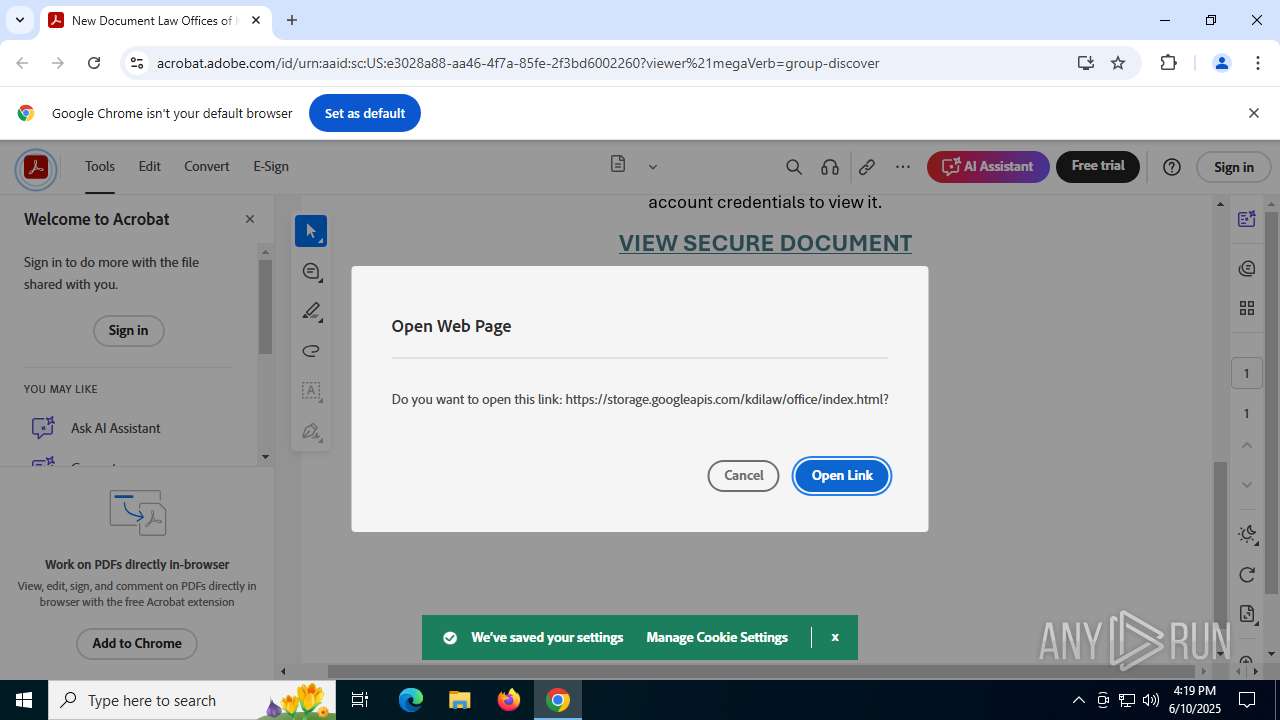Open the page thumbnails grid icon
The height and width of the screenshot is (720, 1280).
coord(1246,308)
